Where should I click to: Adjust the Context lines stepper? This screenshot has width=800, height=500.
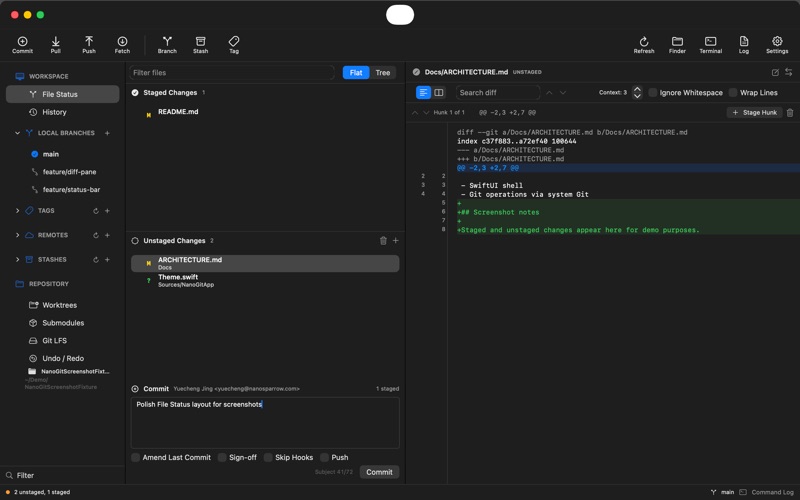tap(637, 92)
